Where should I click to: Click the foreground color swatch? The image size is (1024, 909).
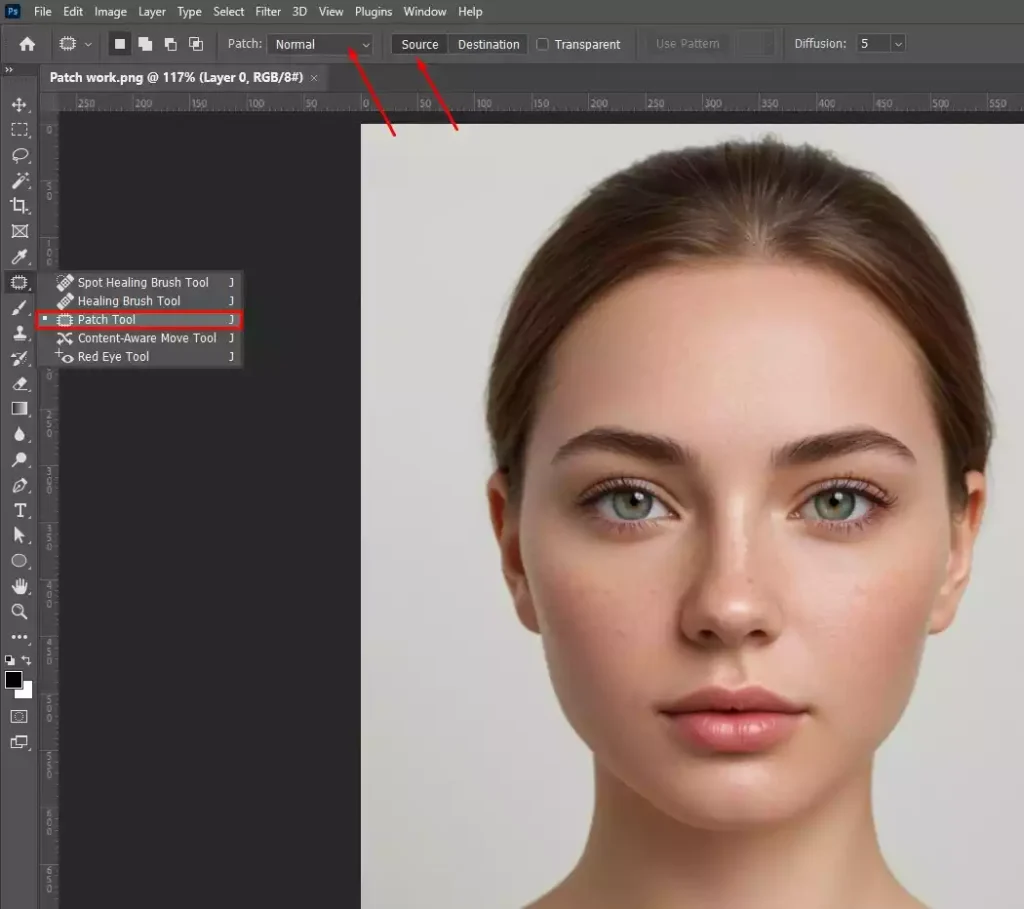point(14,681)
